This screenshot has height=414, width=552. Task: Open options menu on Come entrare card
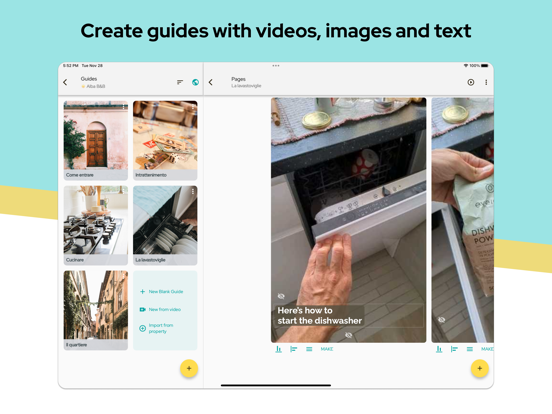tap(124, 106)
